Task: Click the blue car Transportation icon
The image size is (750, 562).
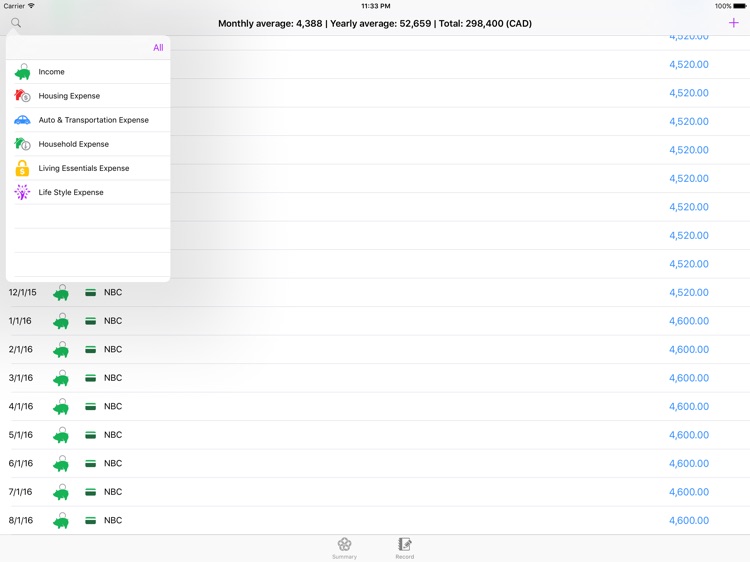Action: (22, 120)
